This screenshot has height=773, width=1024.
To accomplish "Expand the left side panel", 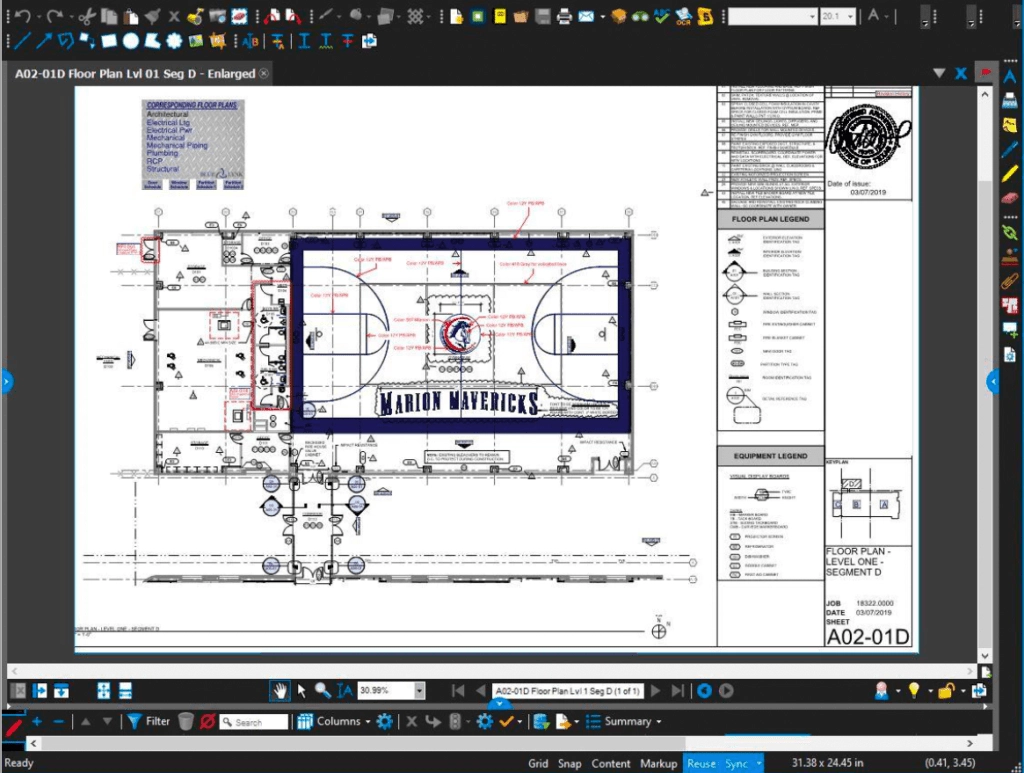I will [x=6, y=381].
